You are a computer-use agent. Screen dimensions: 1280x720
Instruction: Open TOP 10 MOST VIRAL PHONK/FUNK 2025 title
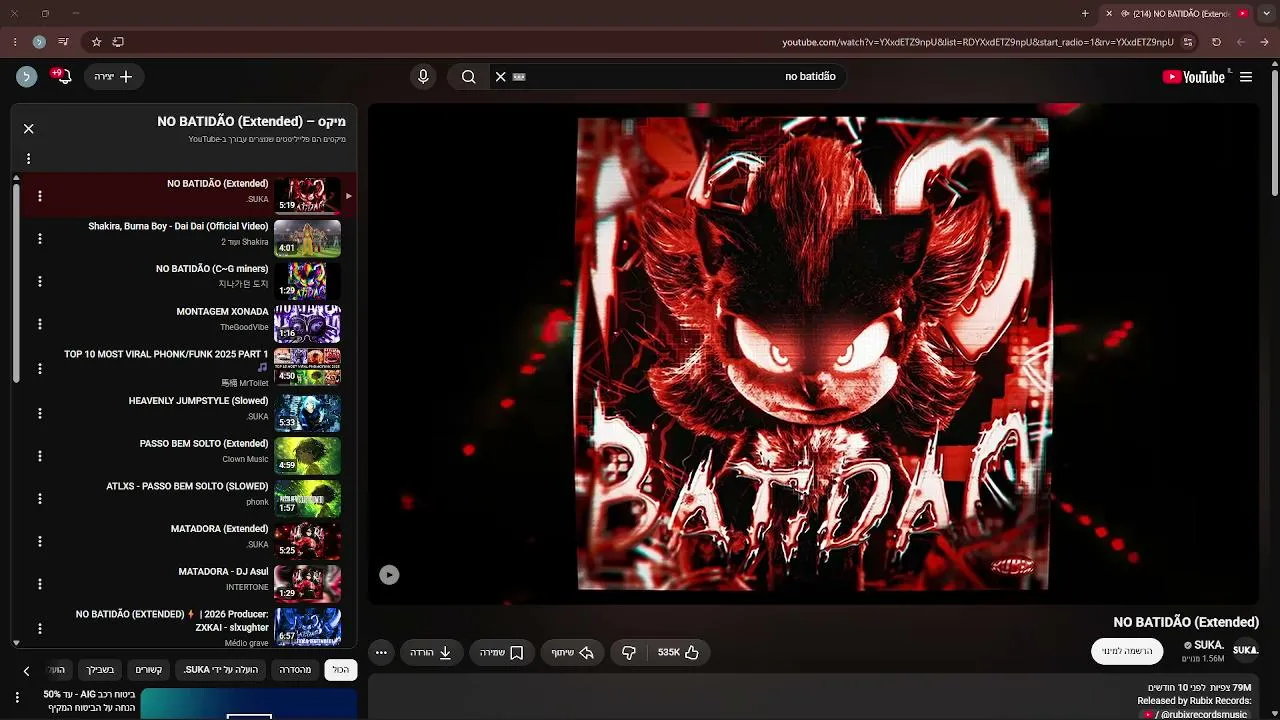(x=166, y=354)
